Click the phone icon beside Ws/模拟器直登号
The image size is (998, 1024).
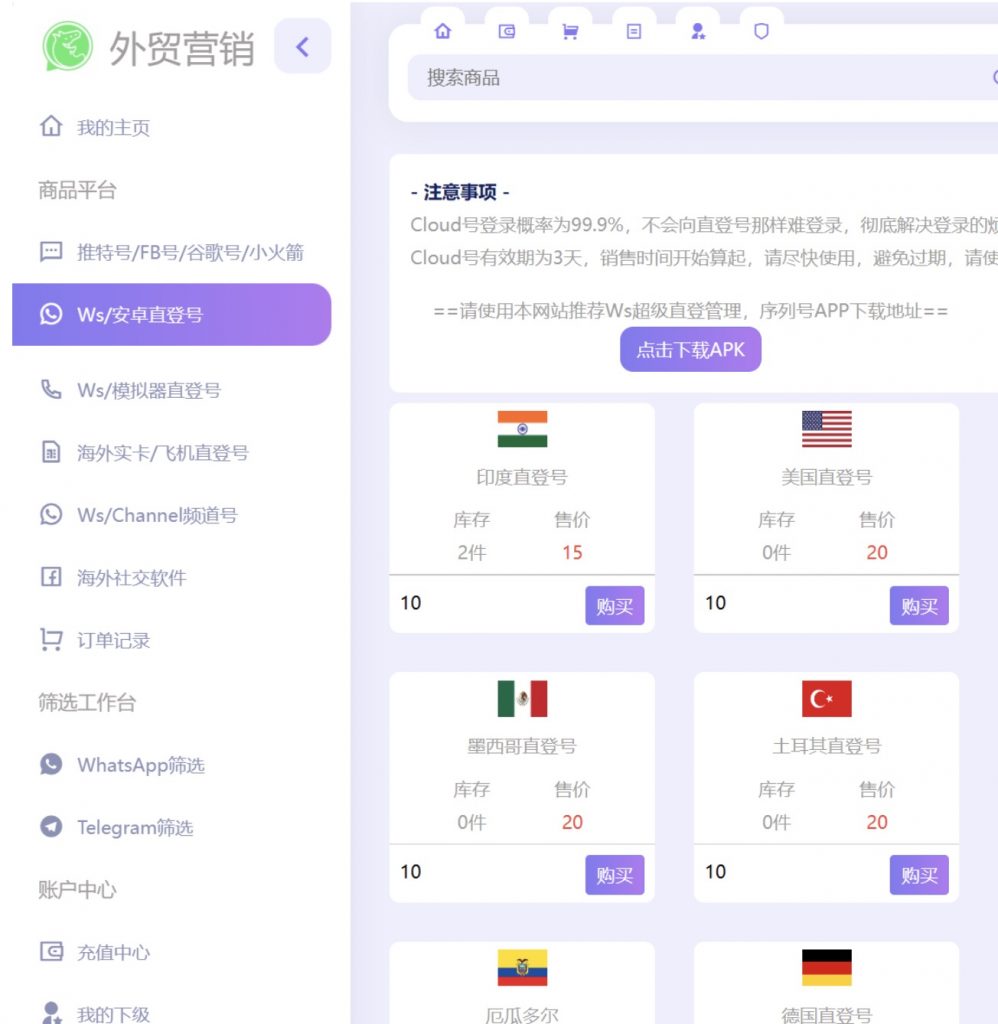click(x=51, y=389)
